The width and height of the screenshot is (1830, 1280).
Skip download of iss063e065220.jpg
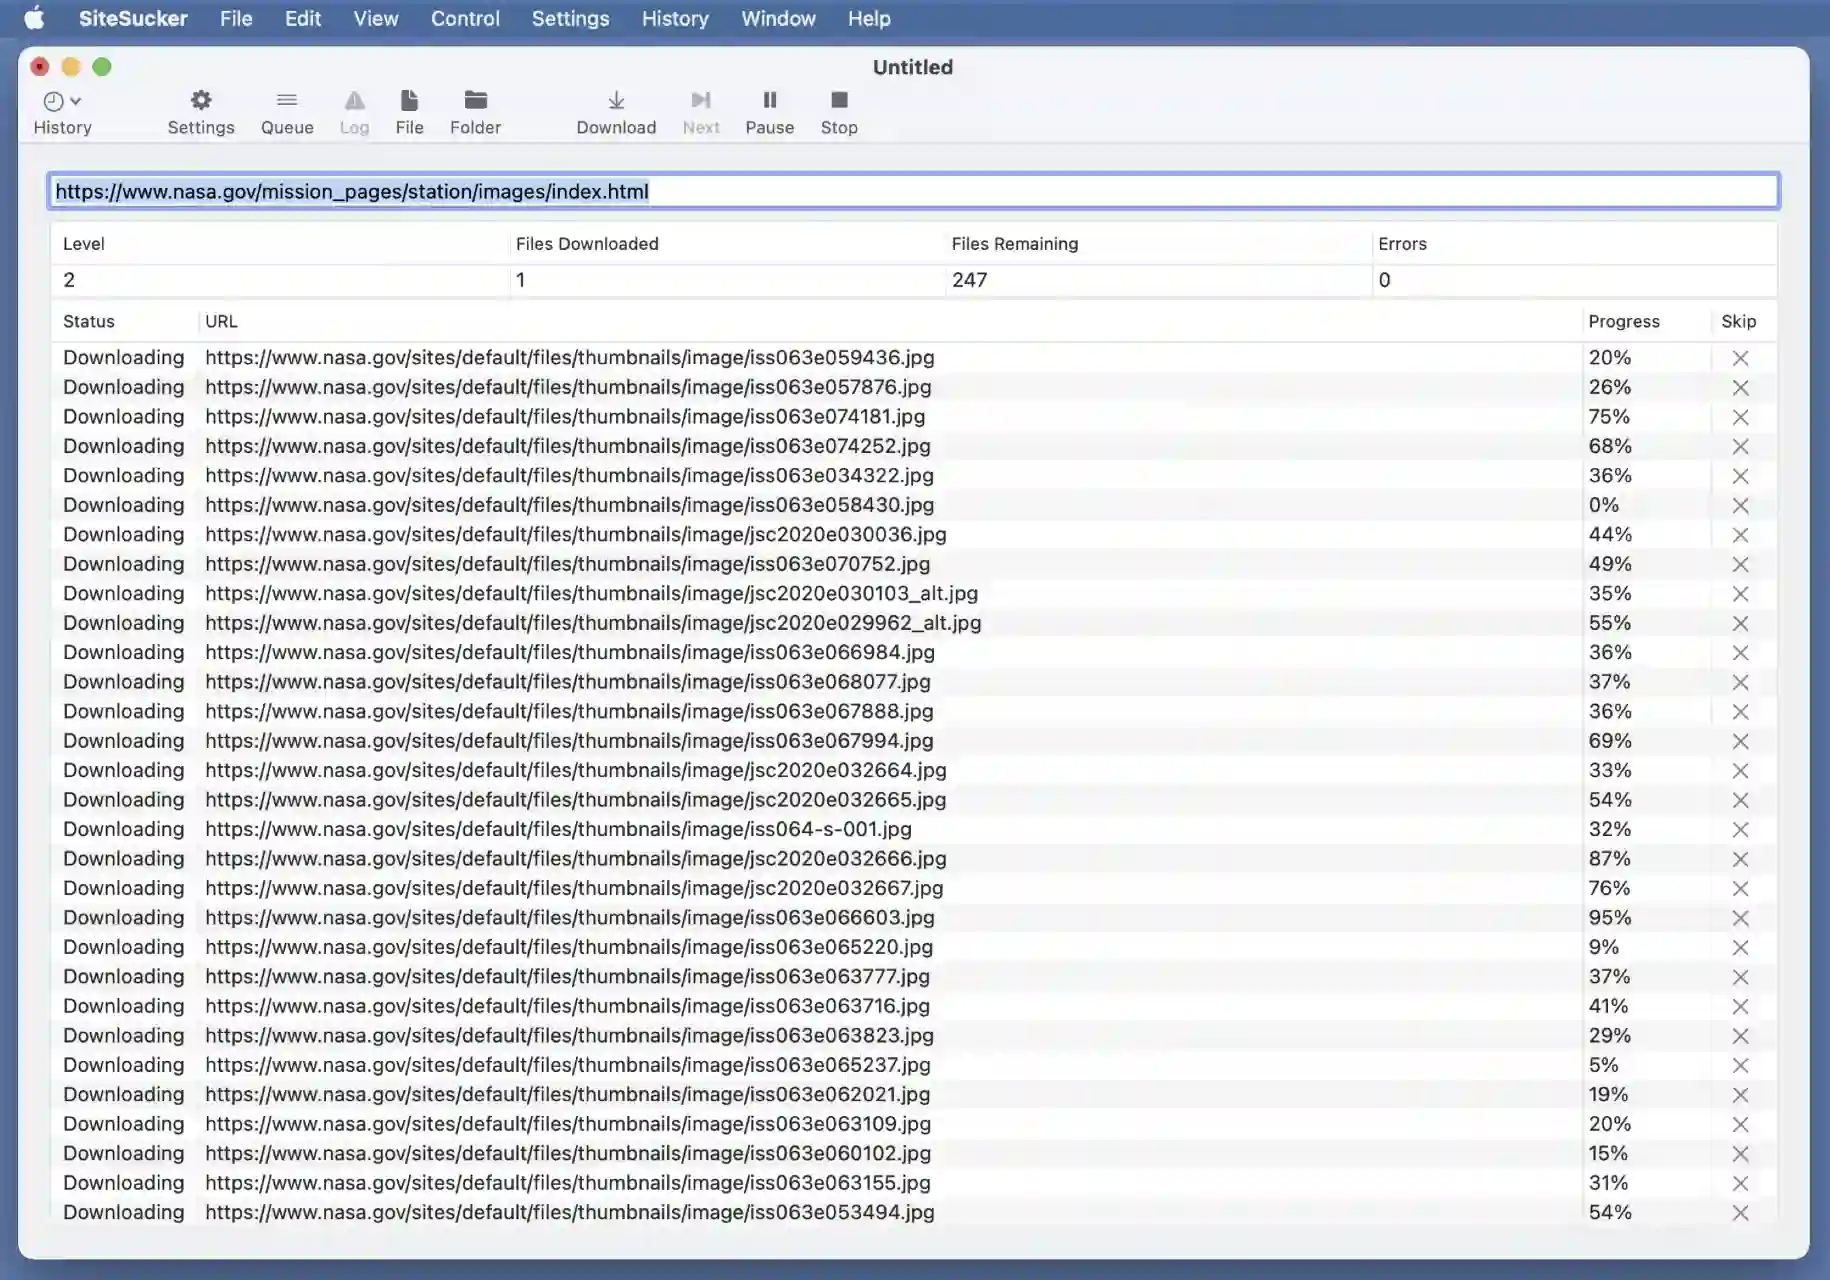pos(1740,948)
